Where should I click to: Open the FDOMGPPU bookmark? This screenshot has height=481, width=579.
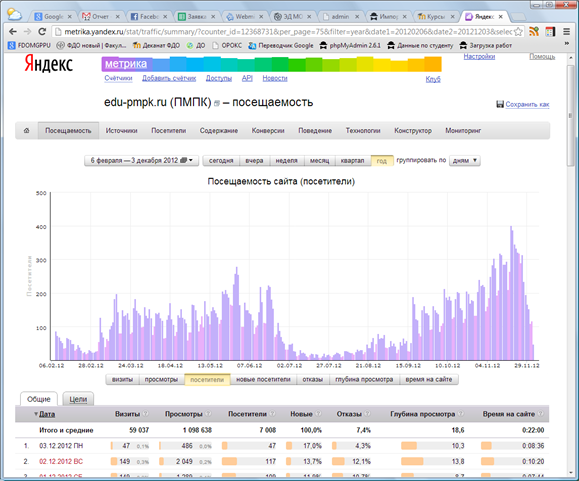[x=29, y=45]
